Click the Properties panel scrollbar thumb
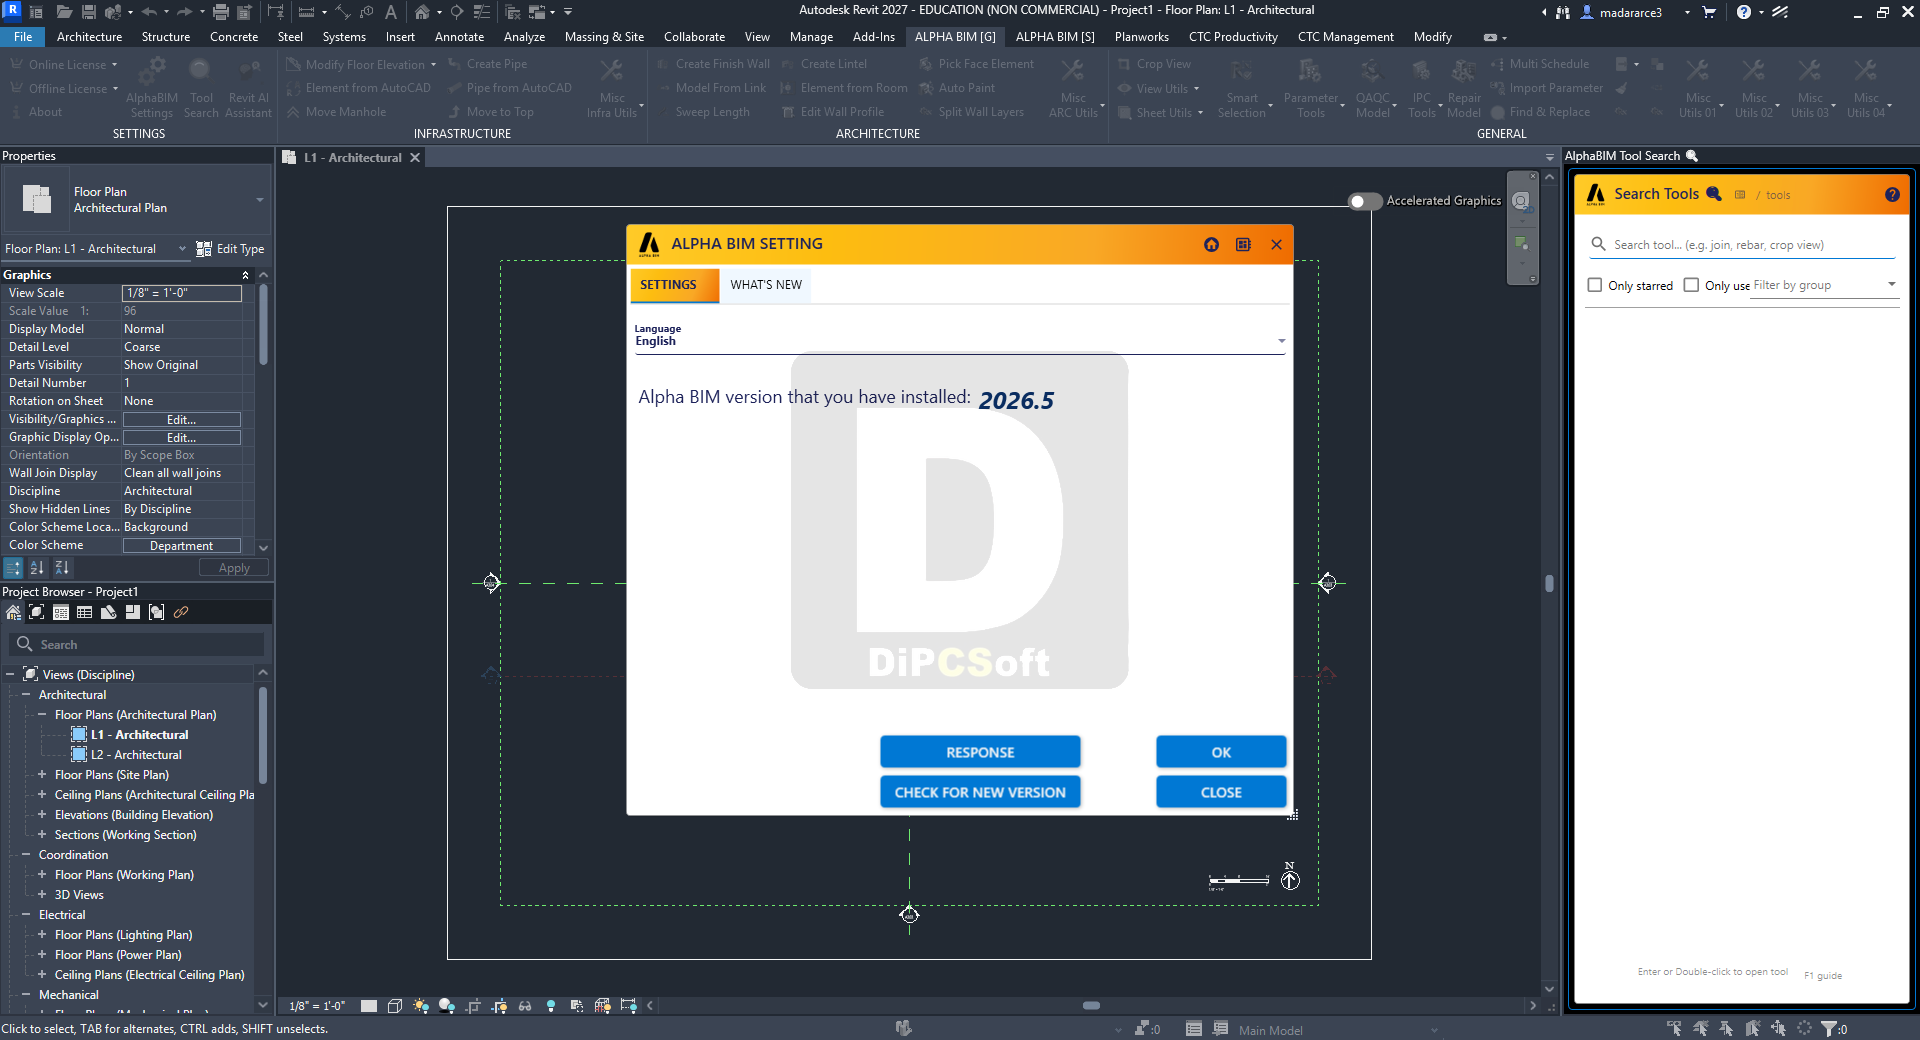This screenshot has height=1040, width=1920. coord(264,325)
